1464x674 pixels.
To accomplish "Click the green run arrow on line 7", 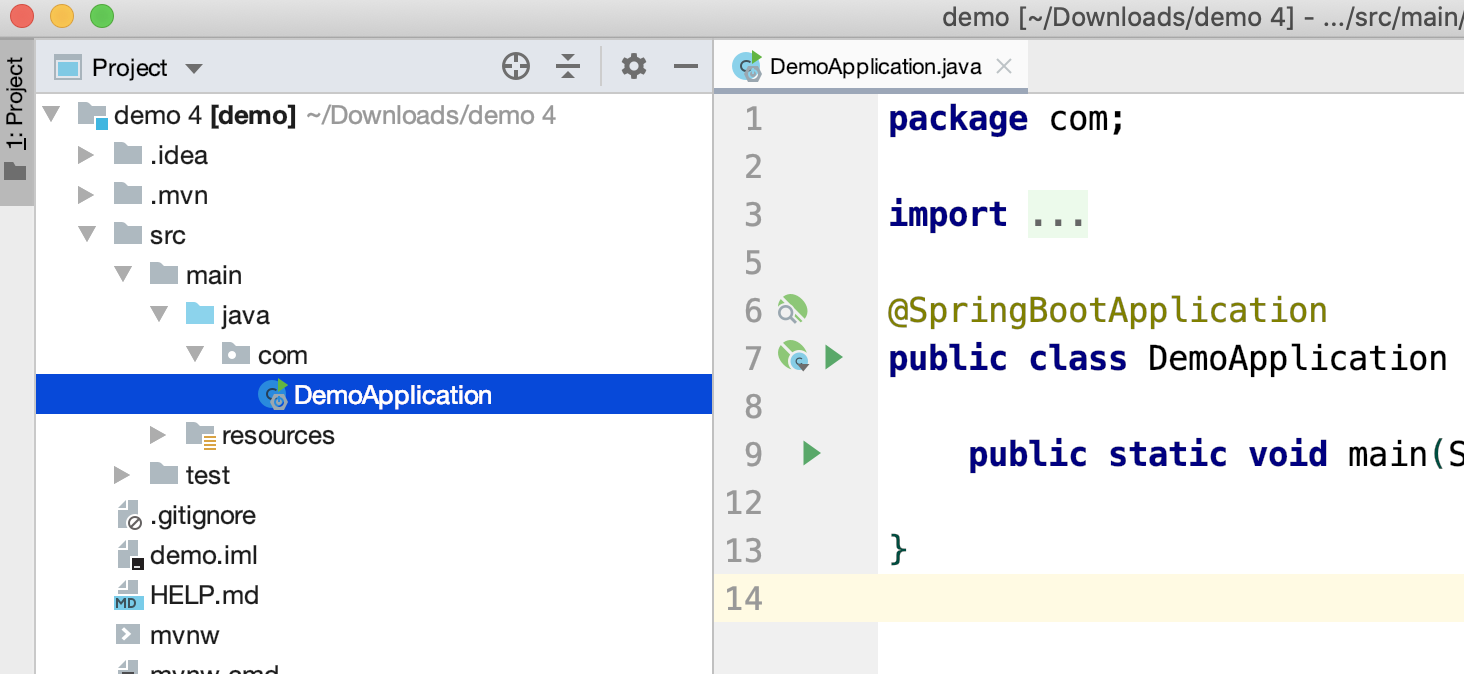I will tap(833, 357).
